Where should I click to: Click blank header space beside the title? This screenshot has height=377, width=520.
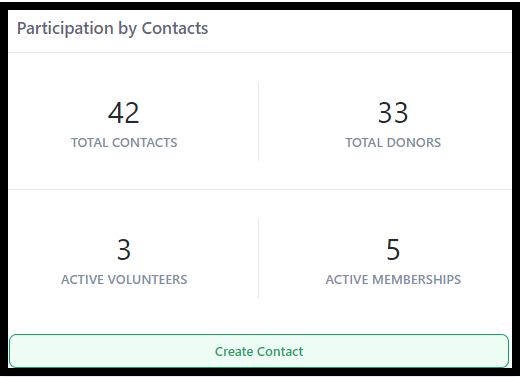click(x=360, y=30)
